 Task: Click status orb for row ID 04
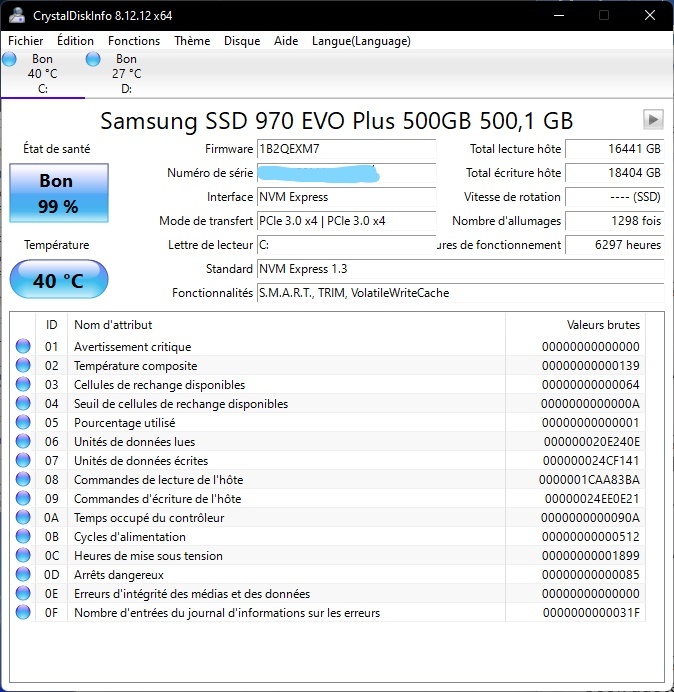pyautogui.click(x=23, y=403)
